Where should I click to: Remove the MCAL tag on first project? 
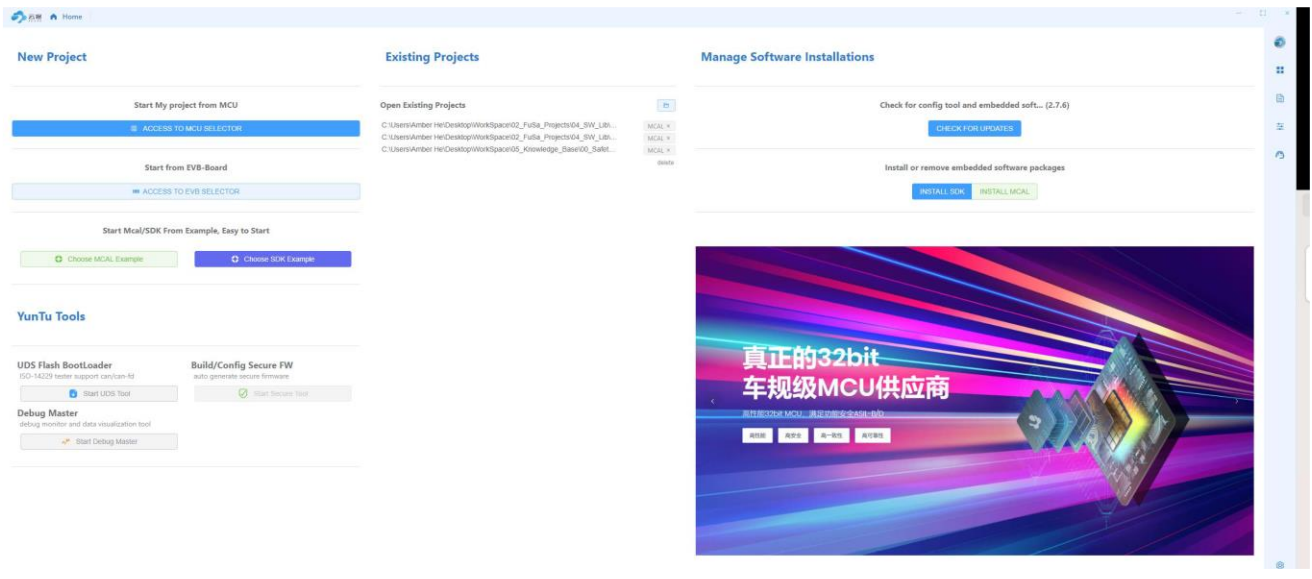[668, 126]
